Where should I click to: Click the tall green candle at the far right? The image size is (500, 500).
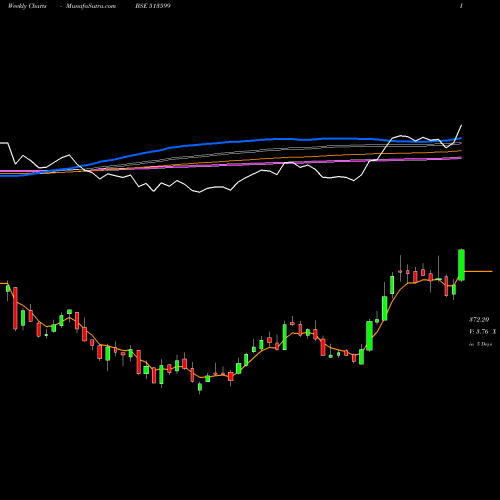click(461, 265)
